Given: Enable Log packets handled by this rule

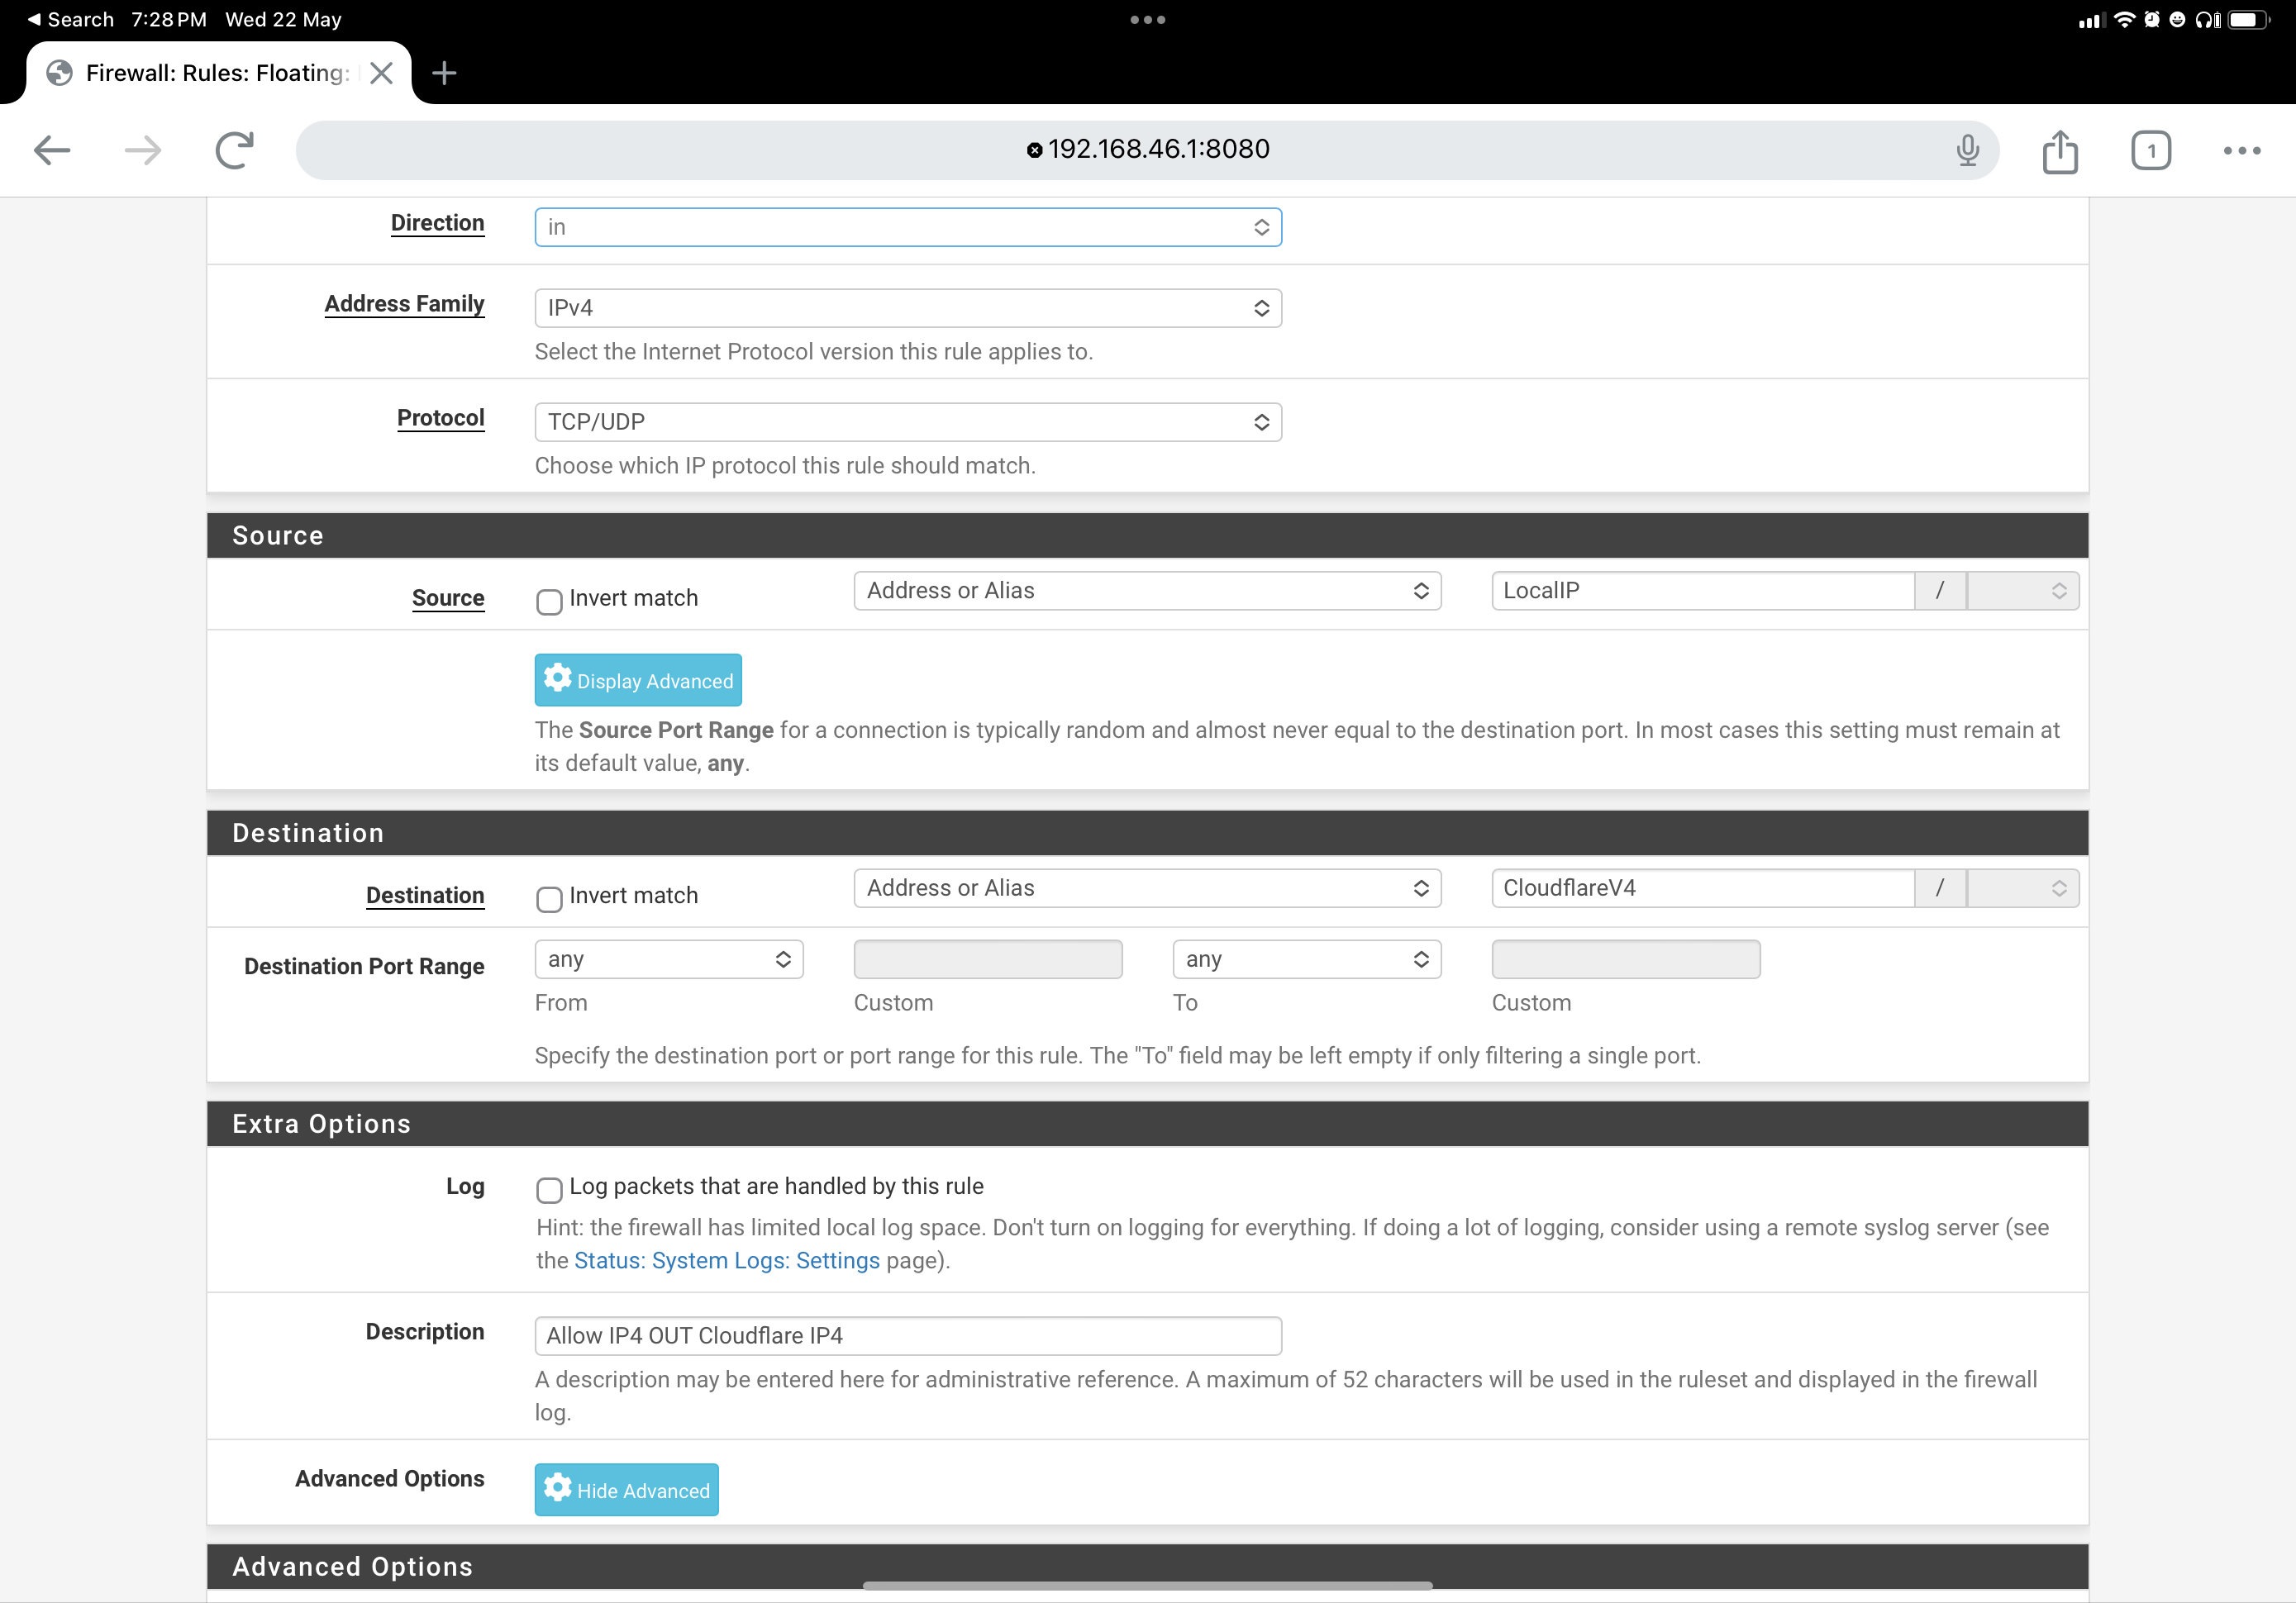Looking at the screenshot, I should tap(549, 1190).
